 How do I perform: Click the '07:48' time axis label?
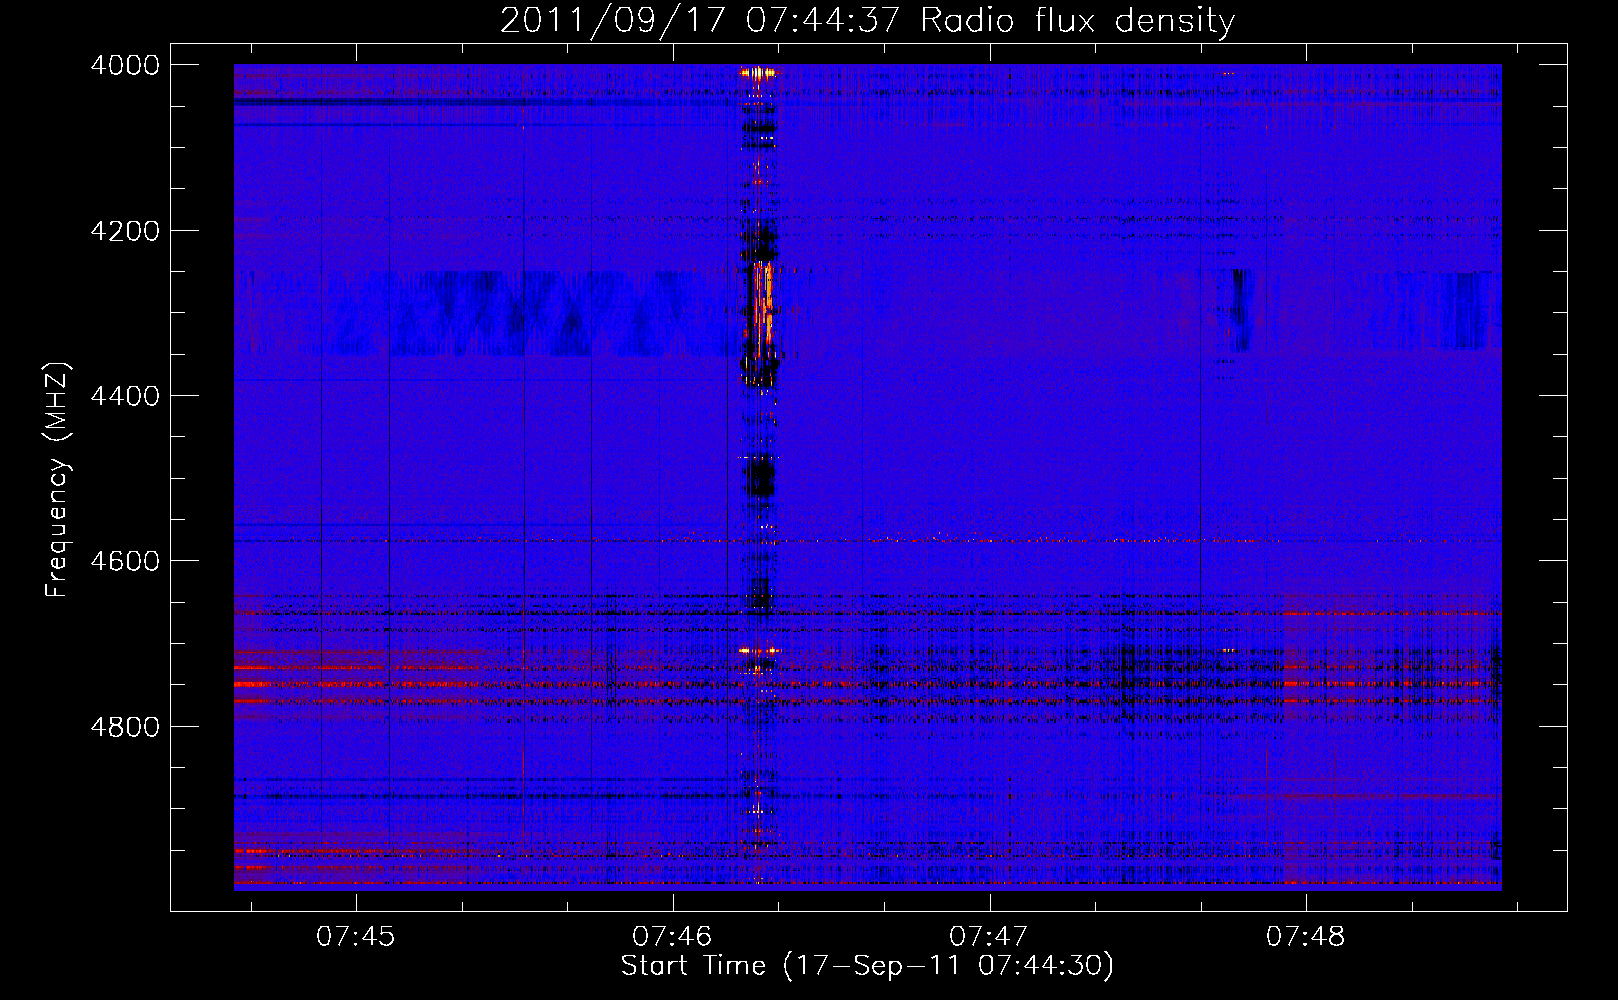pyautogui.click(x=1305, y=937)
